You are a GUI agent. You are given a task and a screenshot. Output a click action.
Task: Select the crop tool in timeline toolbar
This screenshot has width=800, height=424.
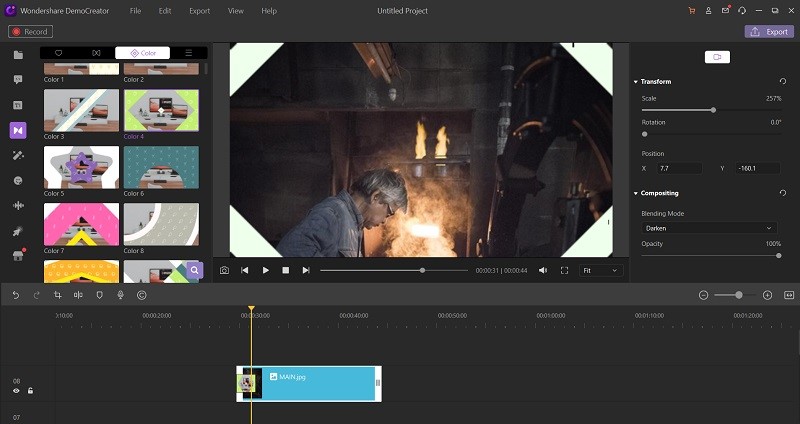[58, 295]
